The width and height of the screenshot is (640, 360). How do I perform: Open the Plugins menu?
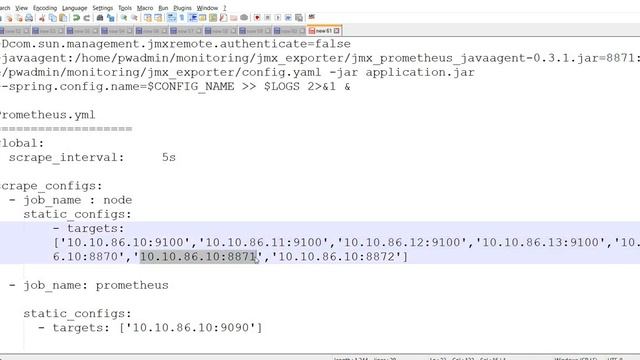tap(182, 8)
